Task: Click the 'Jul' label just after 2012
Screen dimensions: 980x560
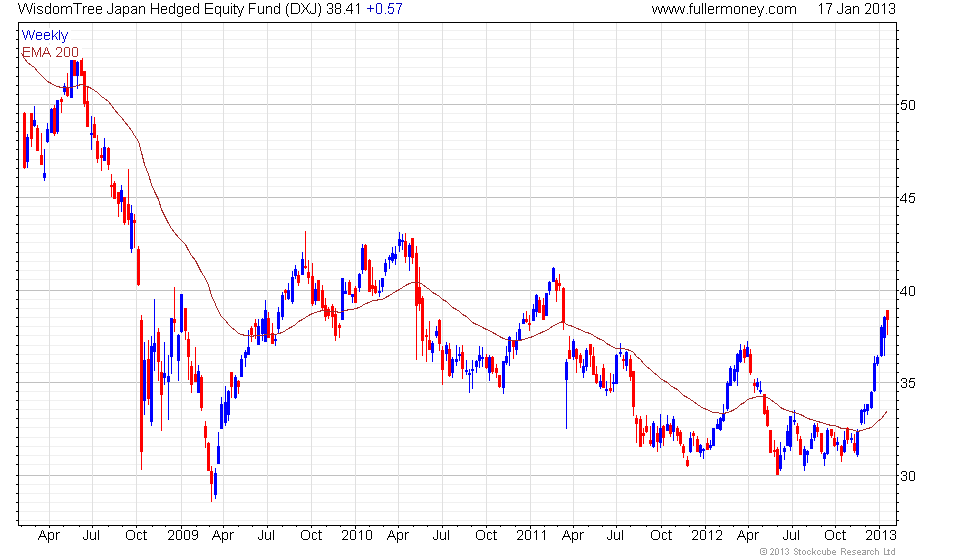Action: point(791,536)
